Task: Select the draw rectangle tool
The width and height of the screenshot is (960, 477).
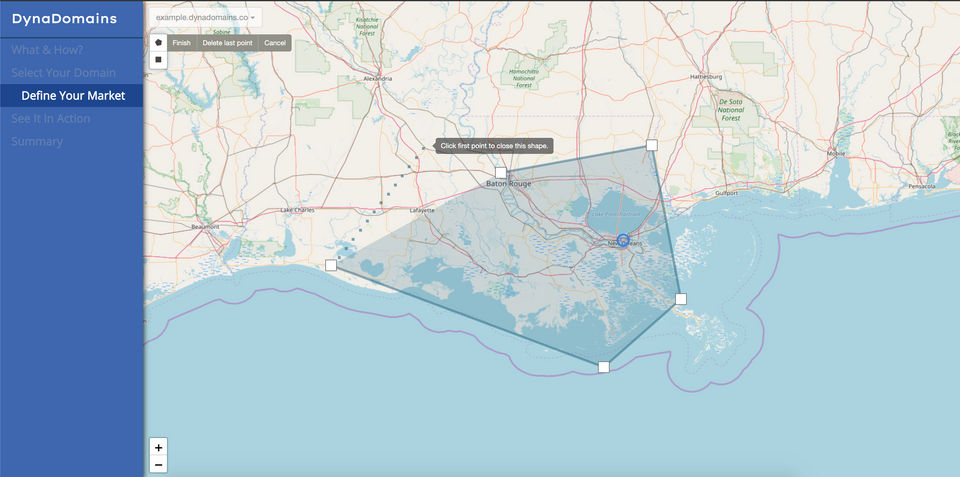Action: [x=159, y=59]
